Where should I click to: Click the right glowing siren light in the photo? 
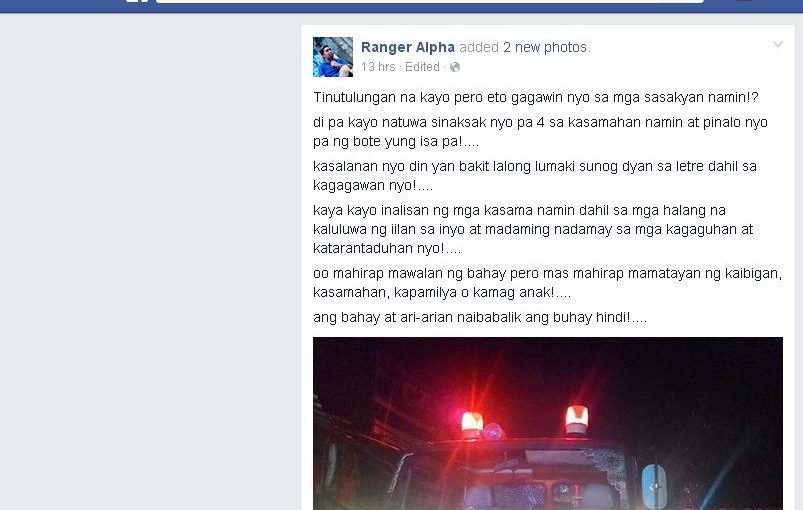(x=577, y=419)
